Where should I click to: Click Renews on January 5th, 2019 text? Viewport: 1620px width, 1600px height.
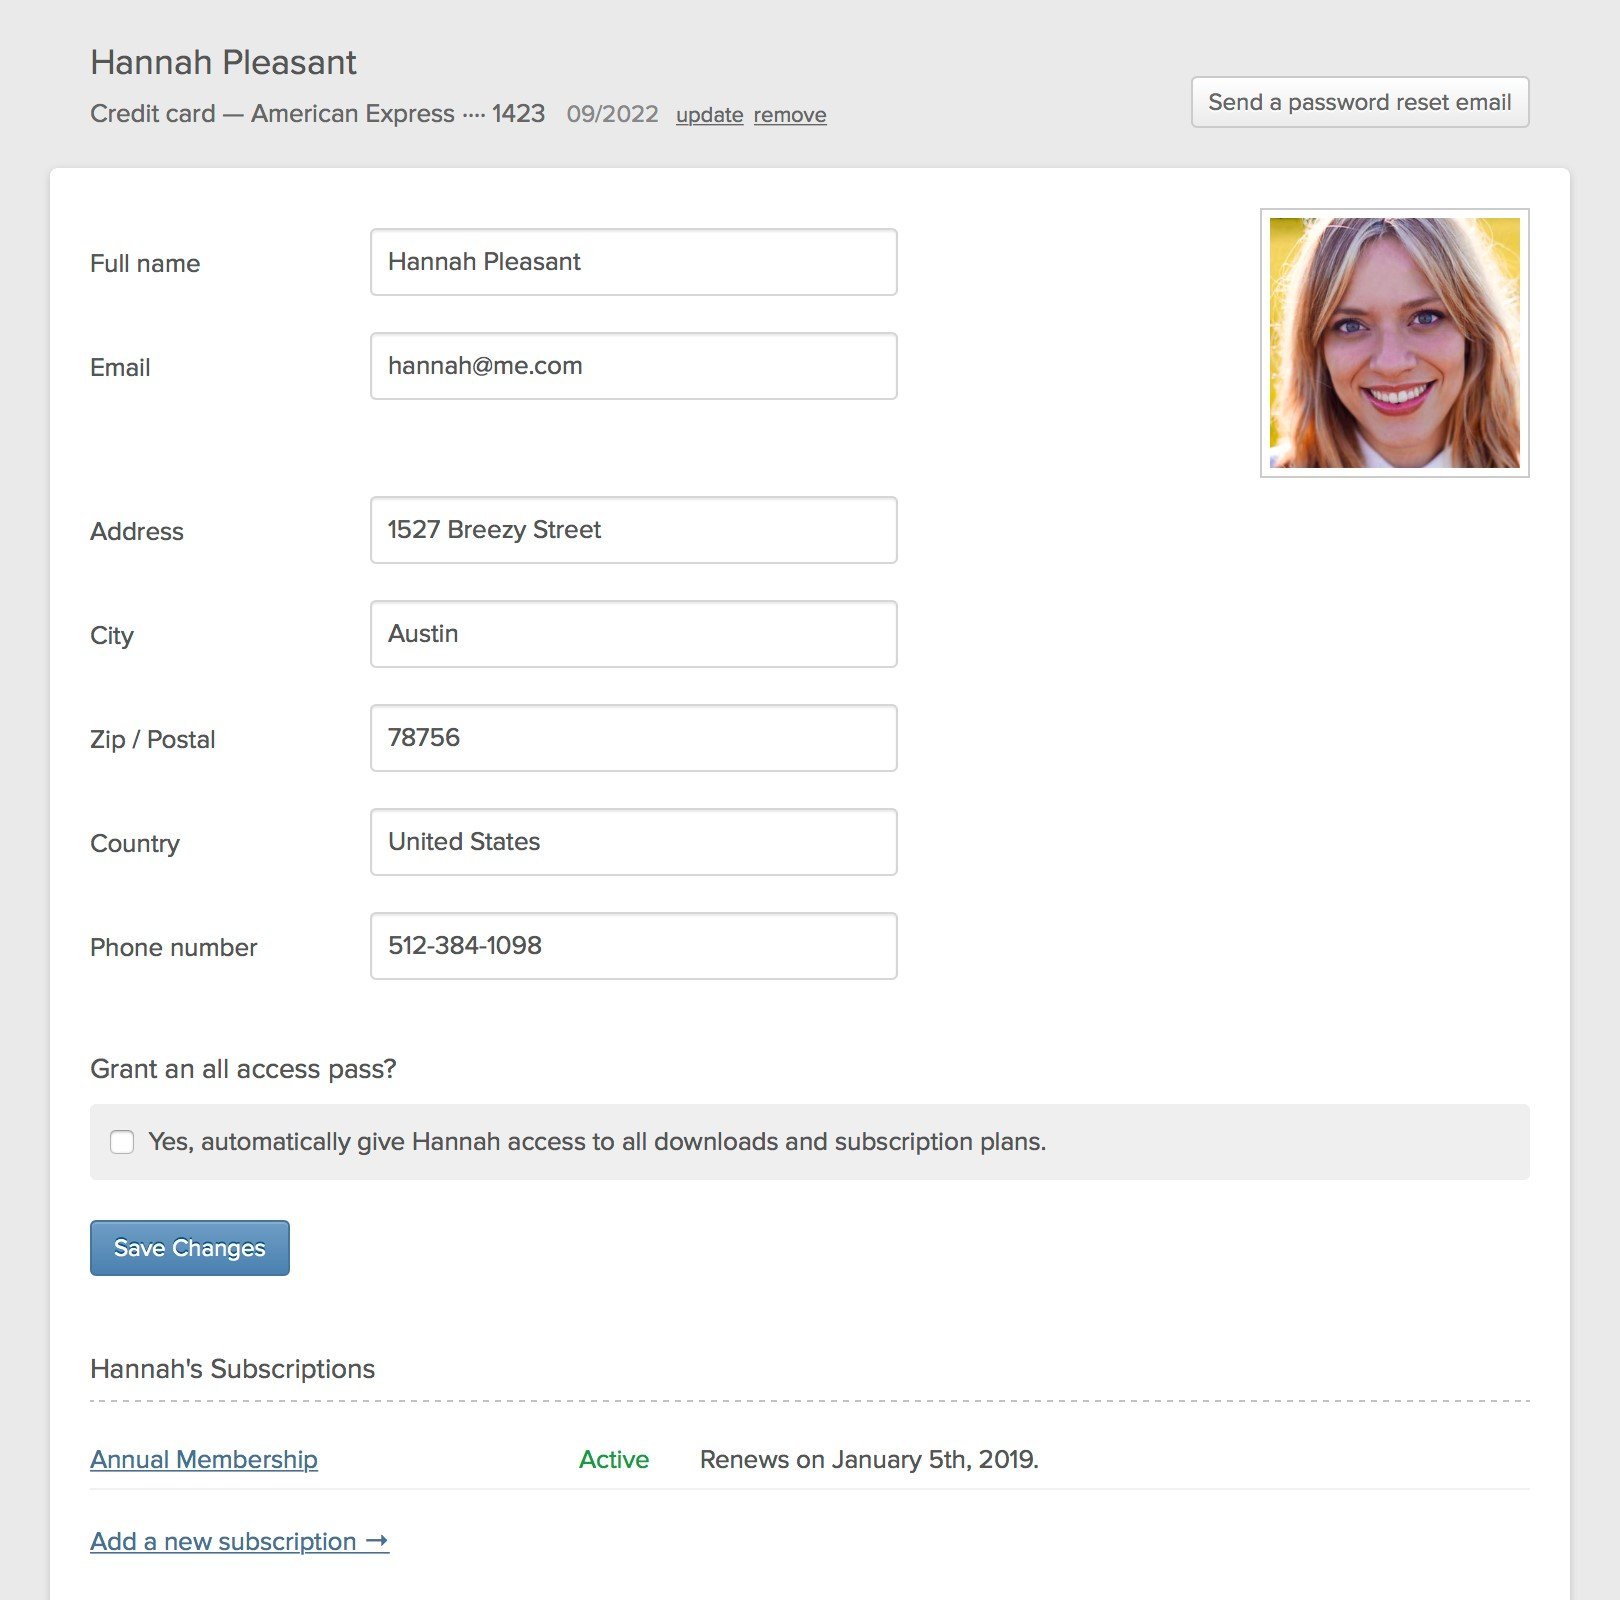869,1460
